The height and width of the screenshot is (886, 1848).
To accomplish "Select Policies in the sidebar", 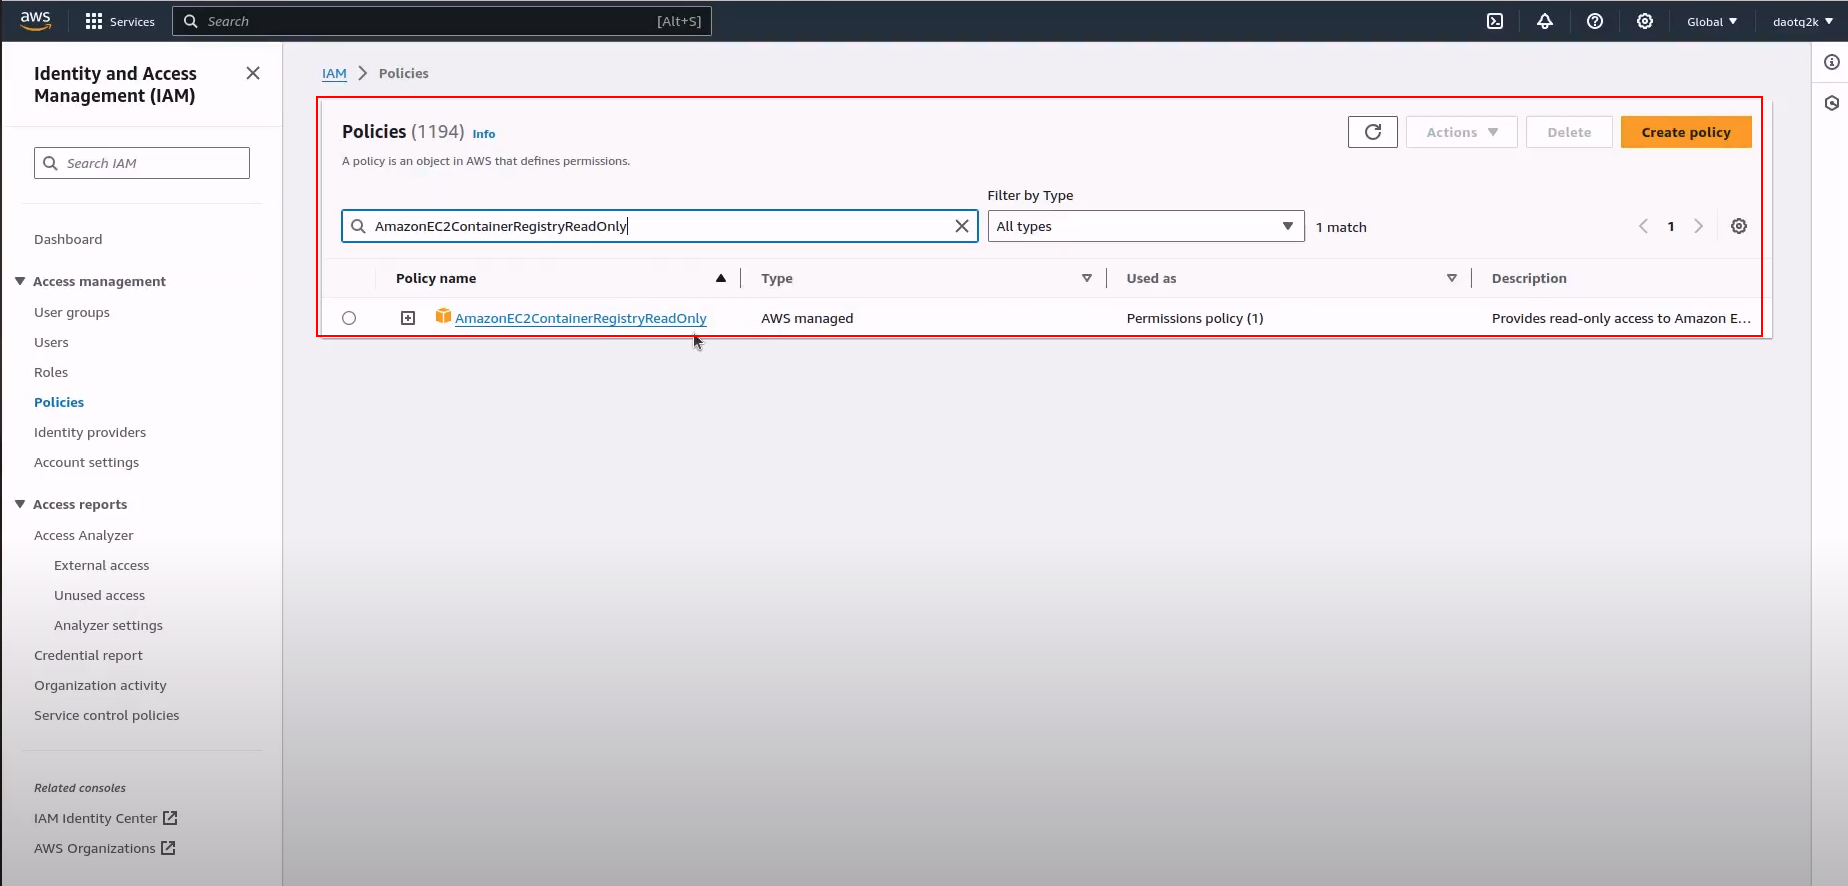I will (59, 402).
